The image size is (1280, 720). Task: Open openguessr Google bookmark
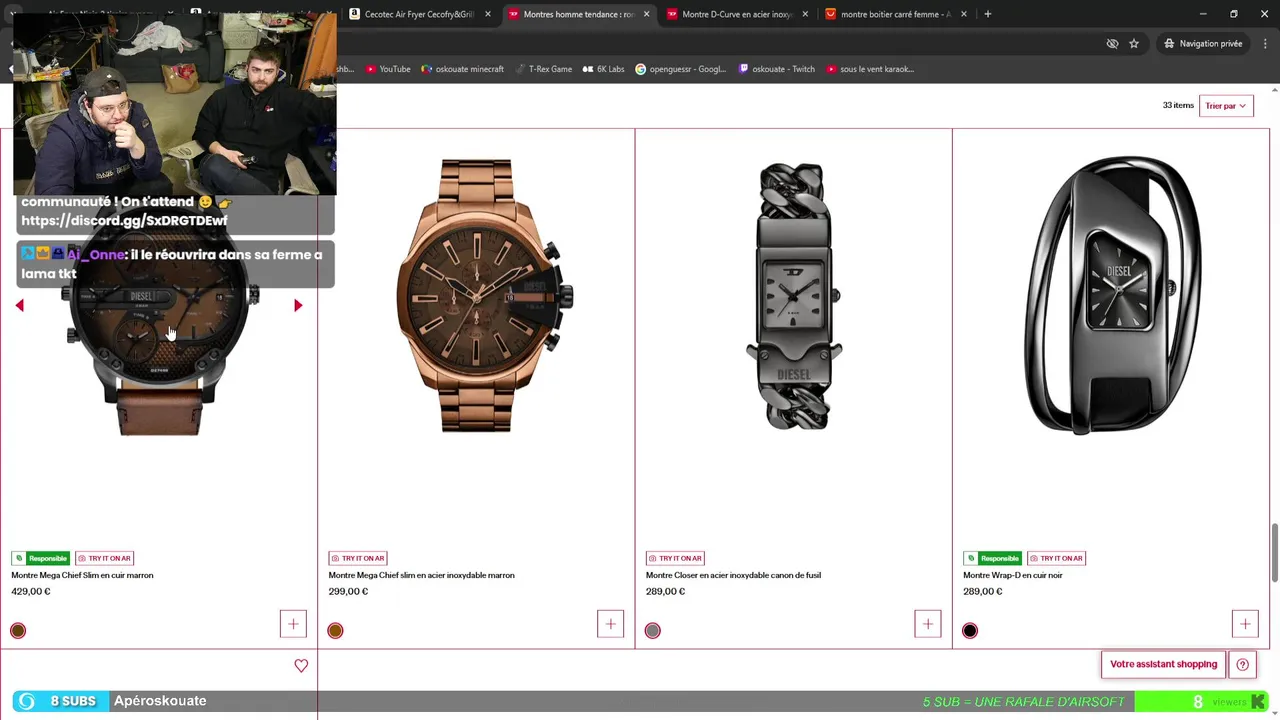(681, 69)
